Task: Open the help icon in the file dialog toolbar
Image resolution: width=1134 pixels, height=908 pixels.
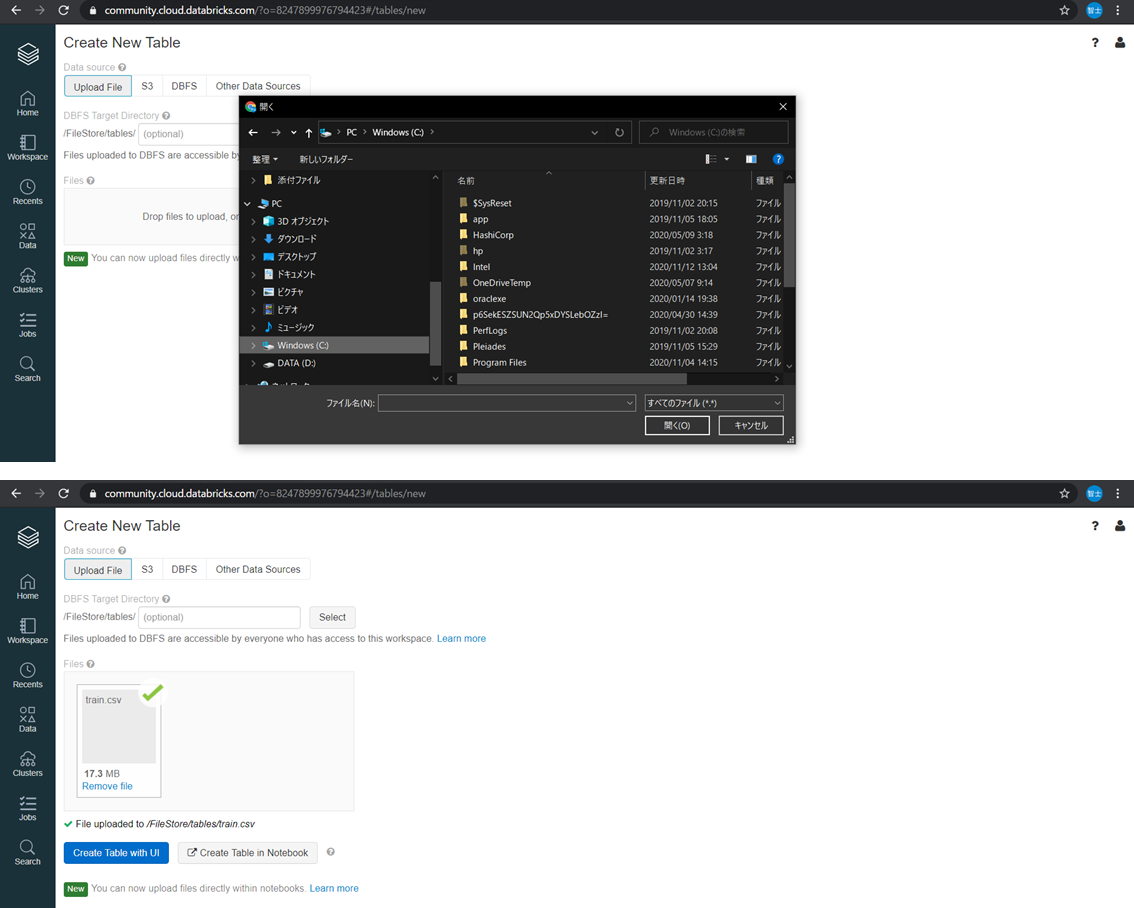Action: (778, 159)
